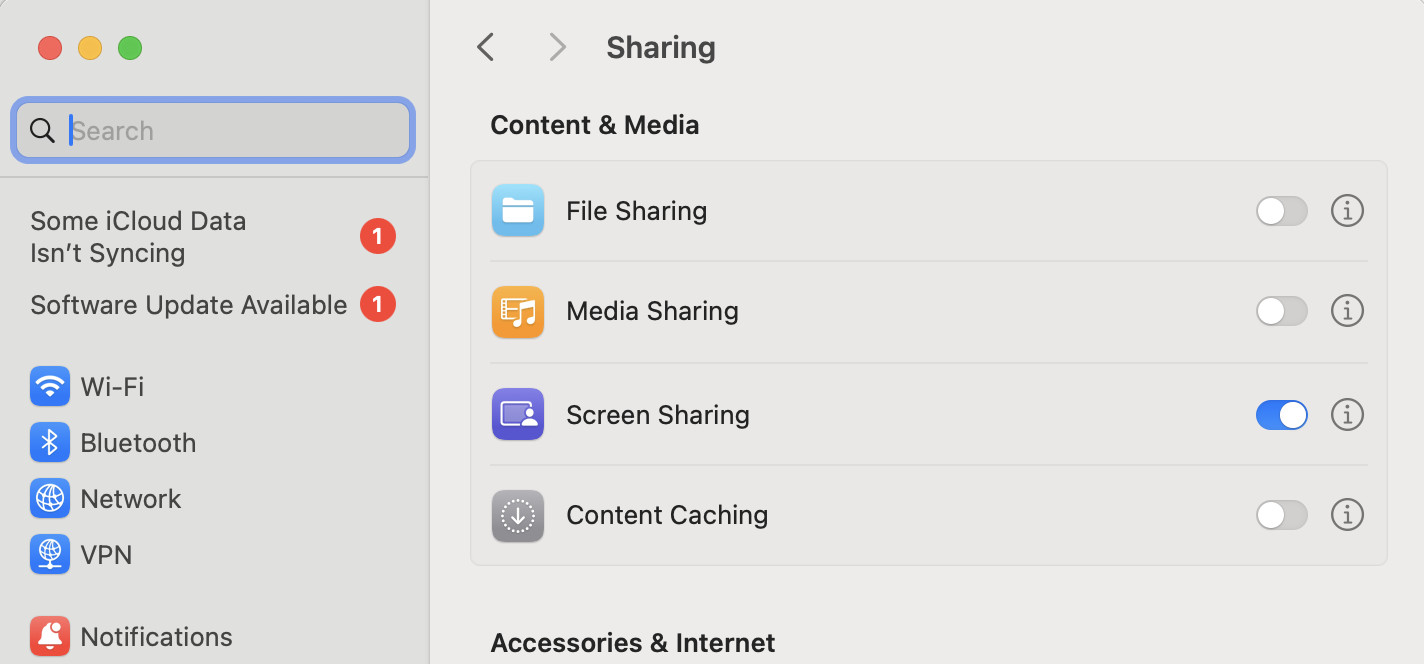Click the Screen Sharing purple icon

pyautogui.click(x=517, y=414)
